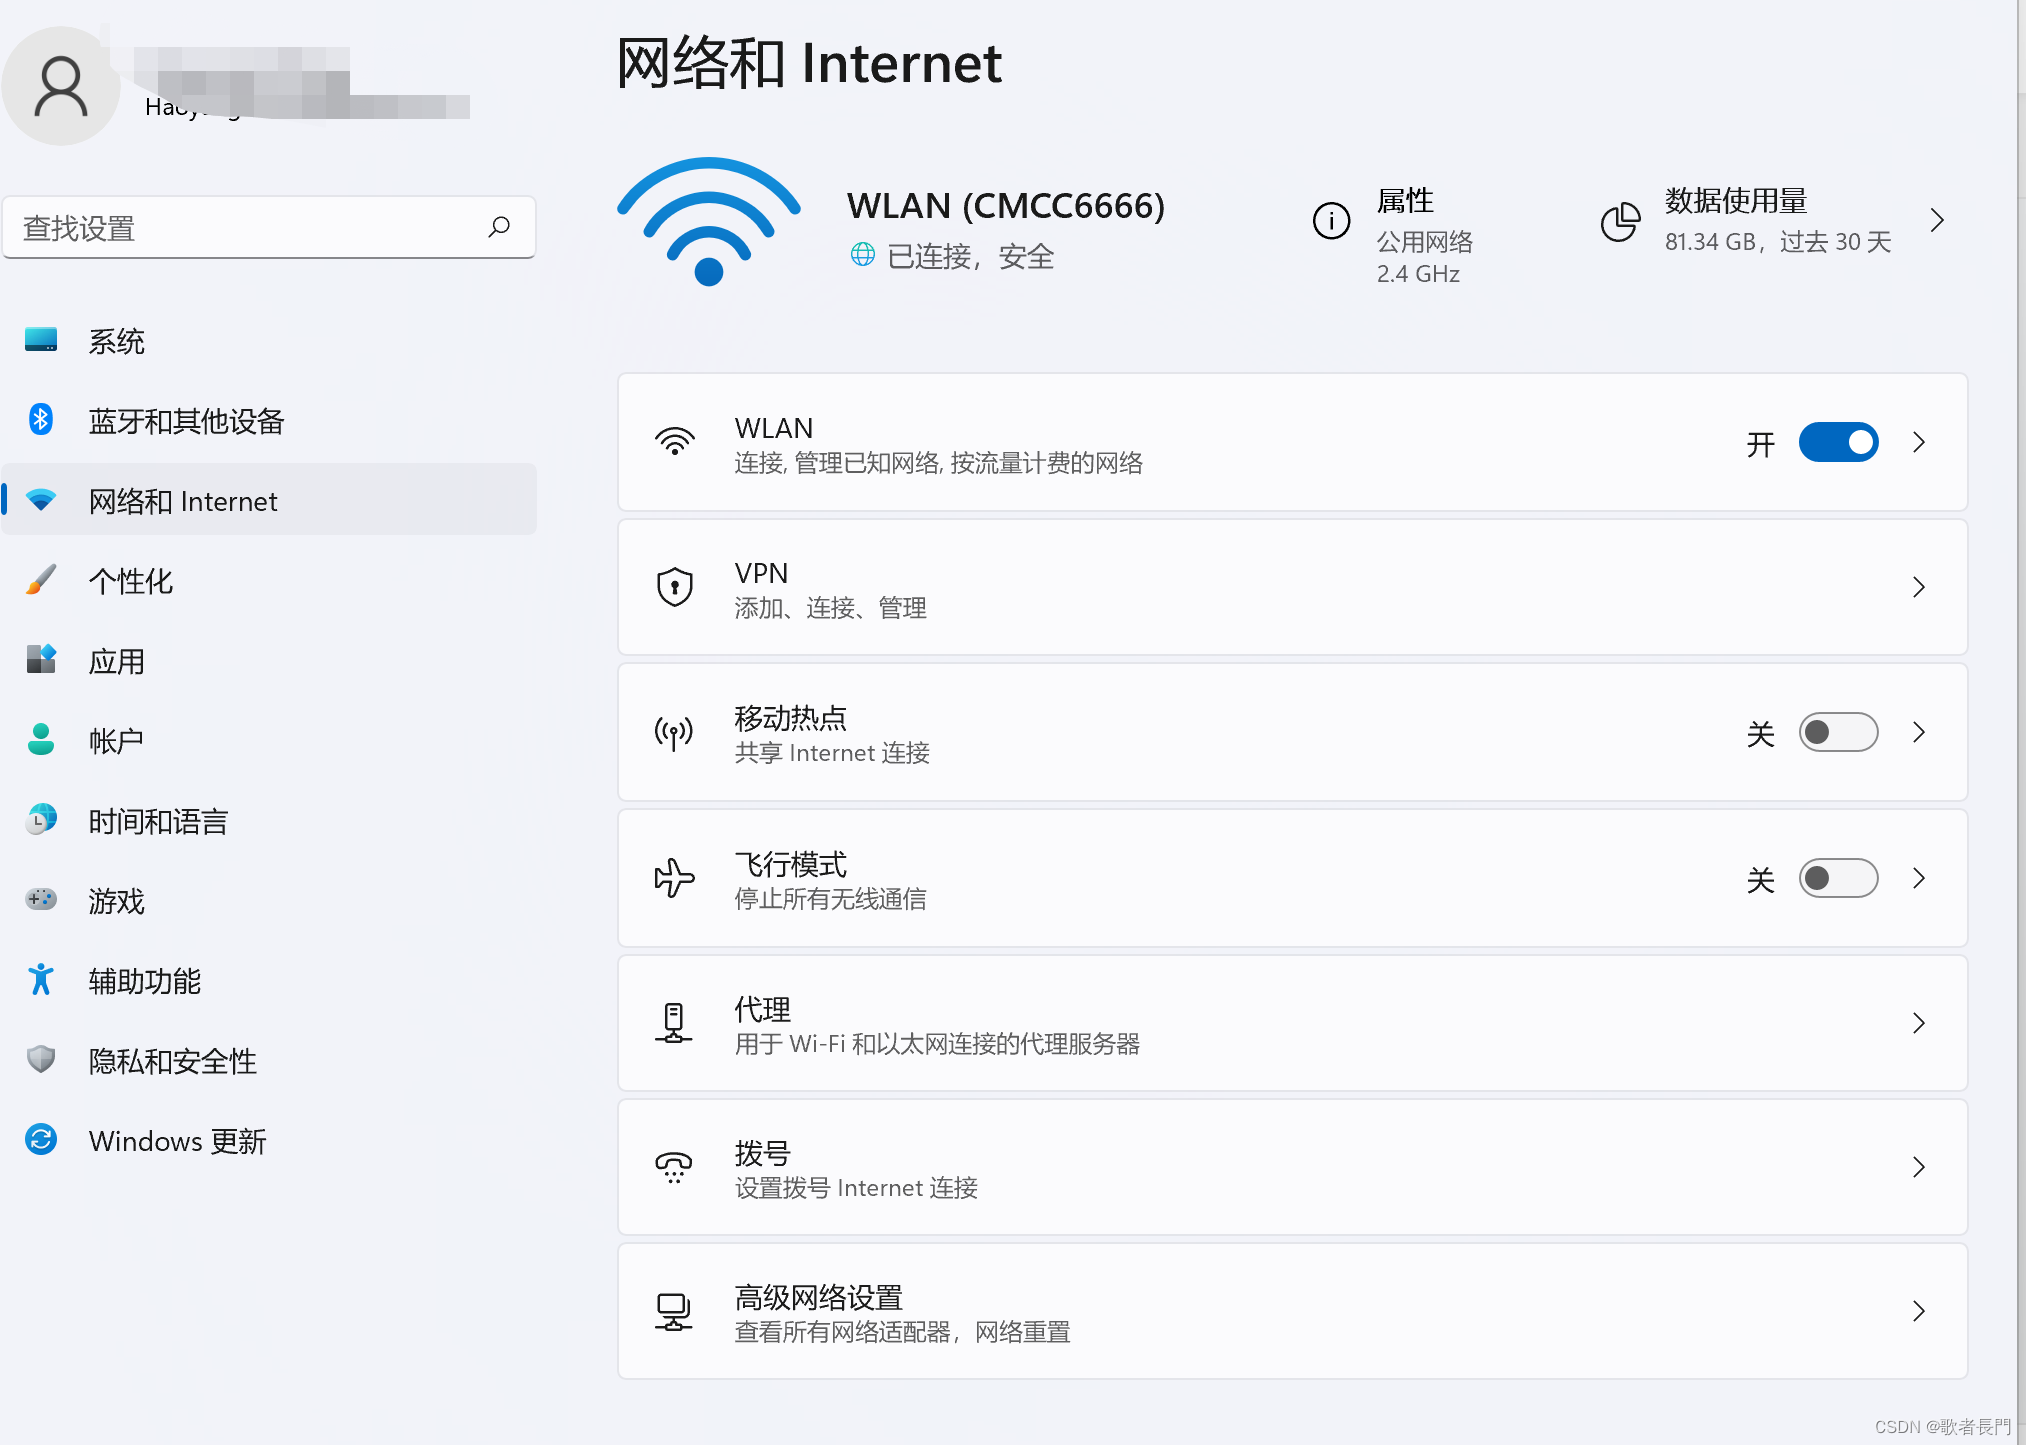Open data usage chevron arrow

(1937, 220)
